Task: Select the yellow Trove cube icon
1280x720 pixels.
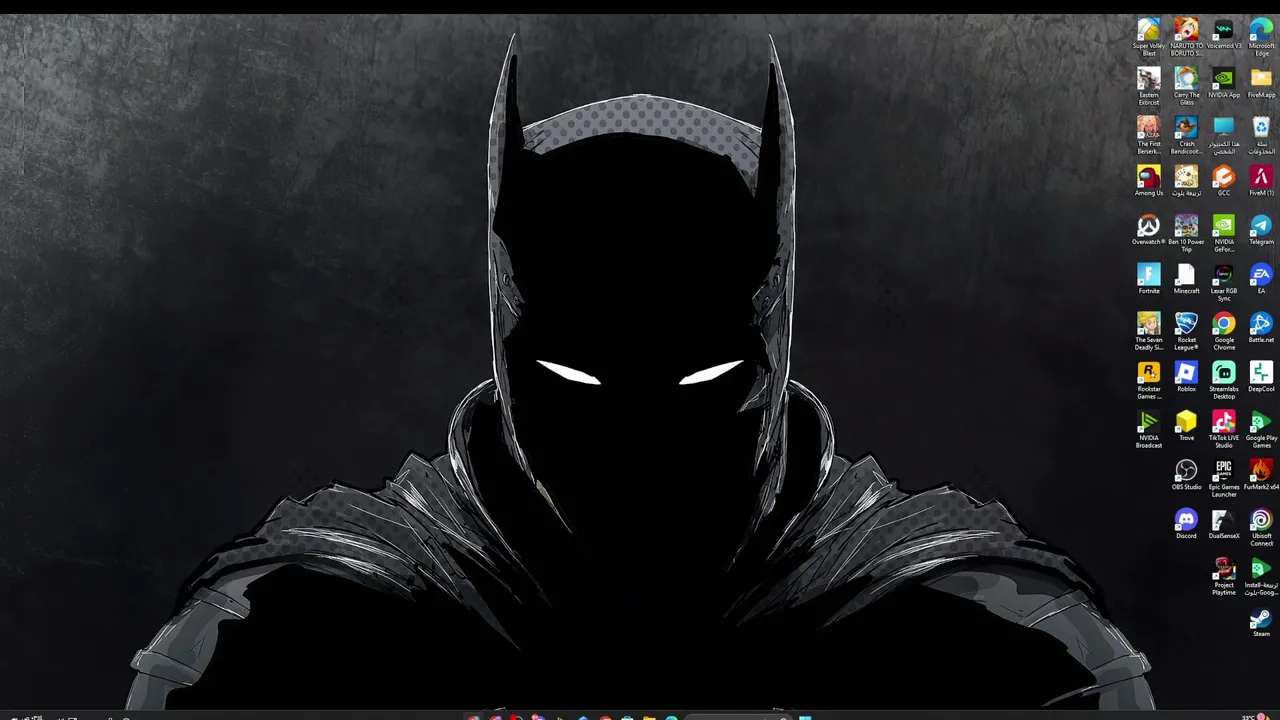Action: click(1186, 422)
